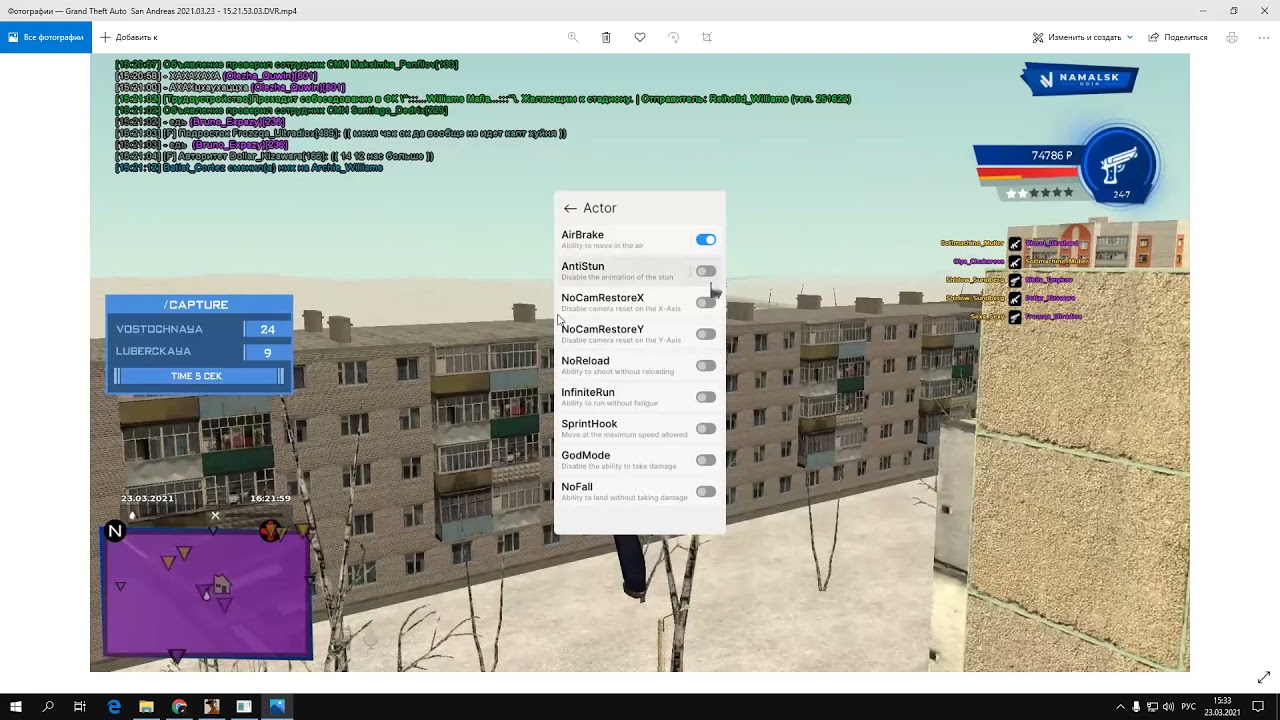Screen dimensions: 1280x720
Task: Open the Windows Start menu
Action: pyautogui.click(x=16, y=706)
